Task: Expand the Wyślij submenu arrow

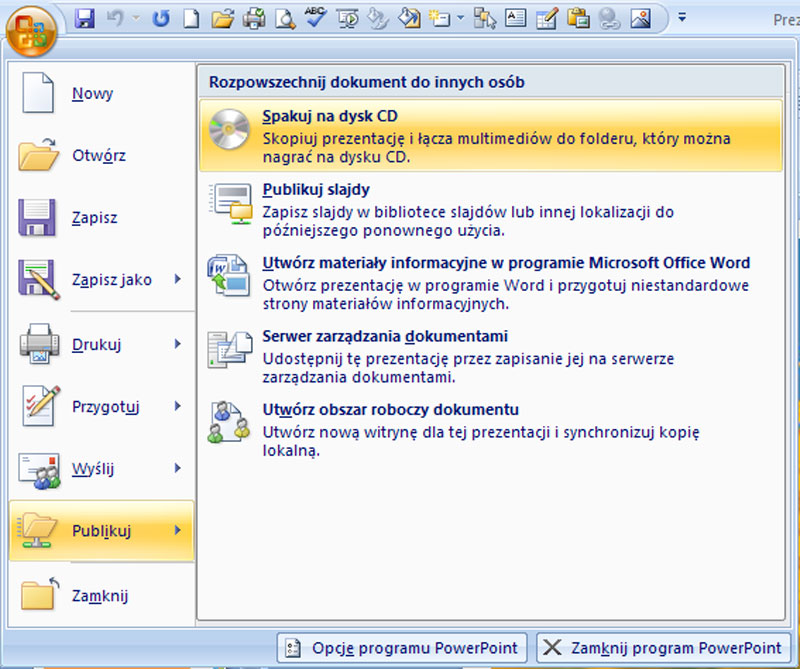Action: click(178, 468)
